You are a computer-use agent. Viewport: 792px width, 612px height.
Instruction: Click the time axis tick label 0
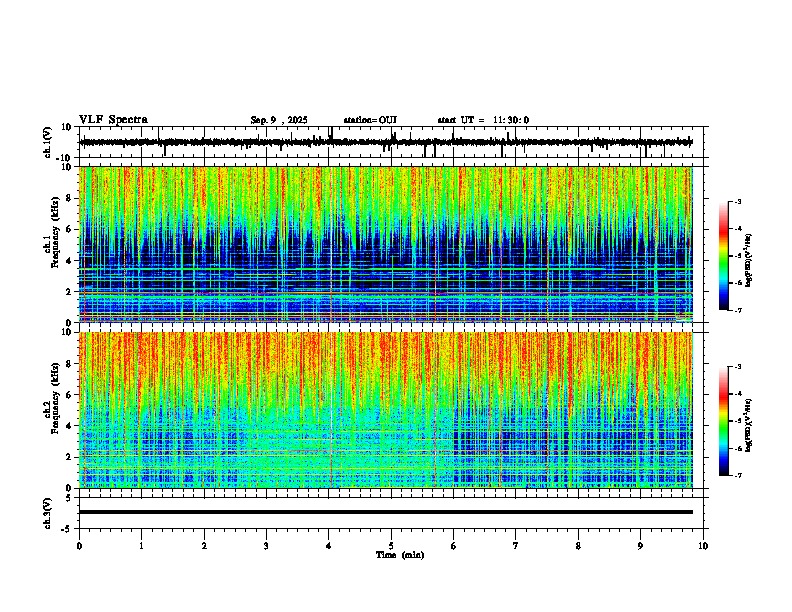79,546
